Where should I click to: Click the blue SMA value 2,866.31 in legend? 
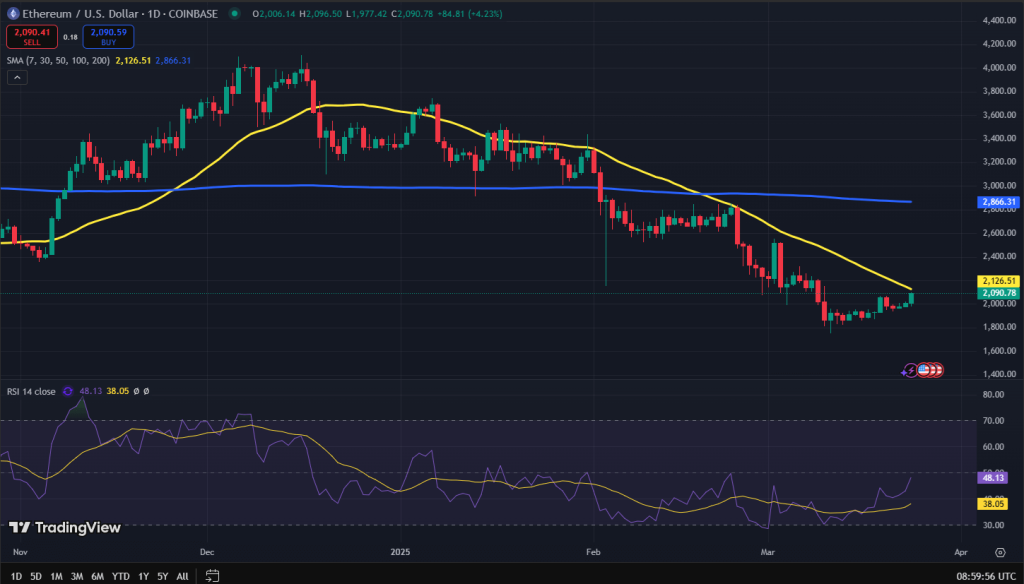(173, 61)
